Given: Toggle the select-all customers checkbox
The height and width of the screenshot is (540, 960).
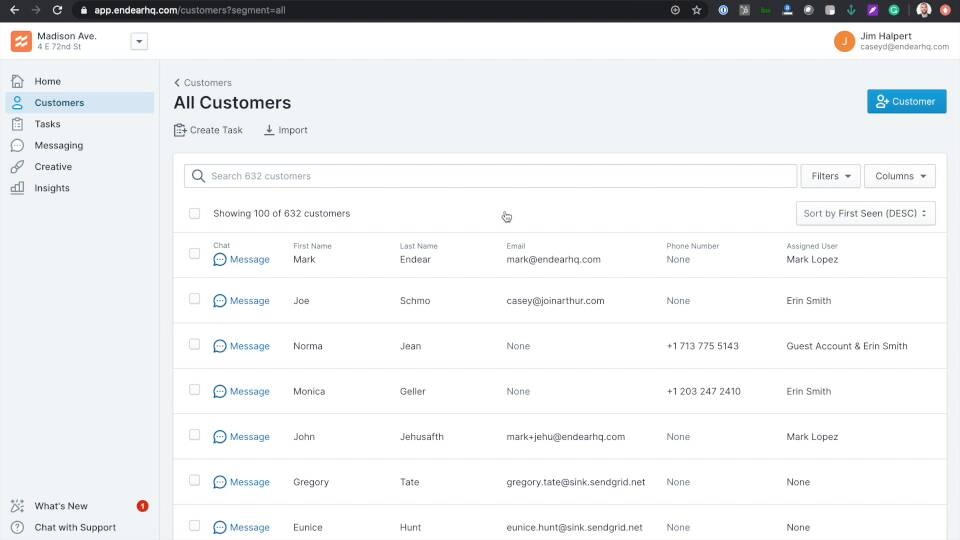Looking at the screenshot, I should click(x=194, y=213).
